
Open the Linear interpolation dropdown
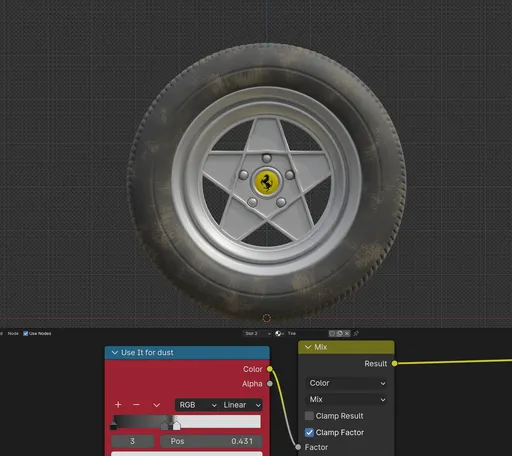pos(241,405)
